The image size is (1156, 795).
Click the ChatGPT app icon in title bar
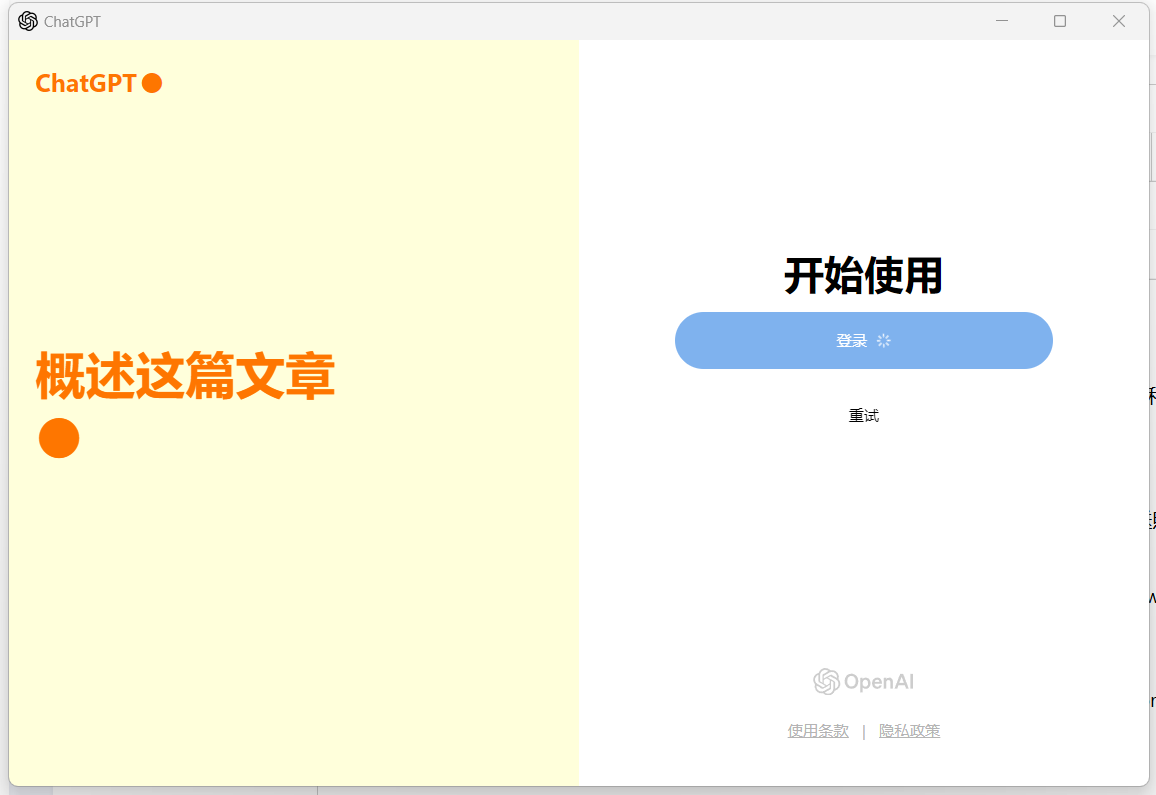pyautogui.click(x=27, y=21)
